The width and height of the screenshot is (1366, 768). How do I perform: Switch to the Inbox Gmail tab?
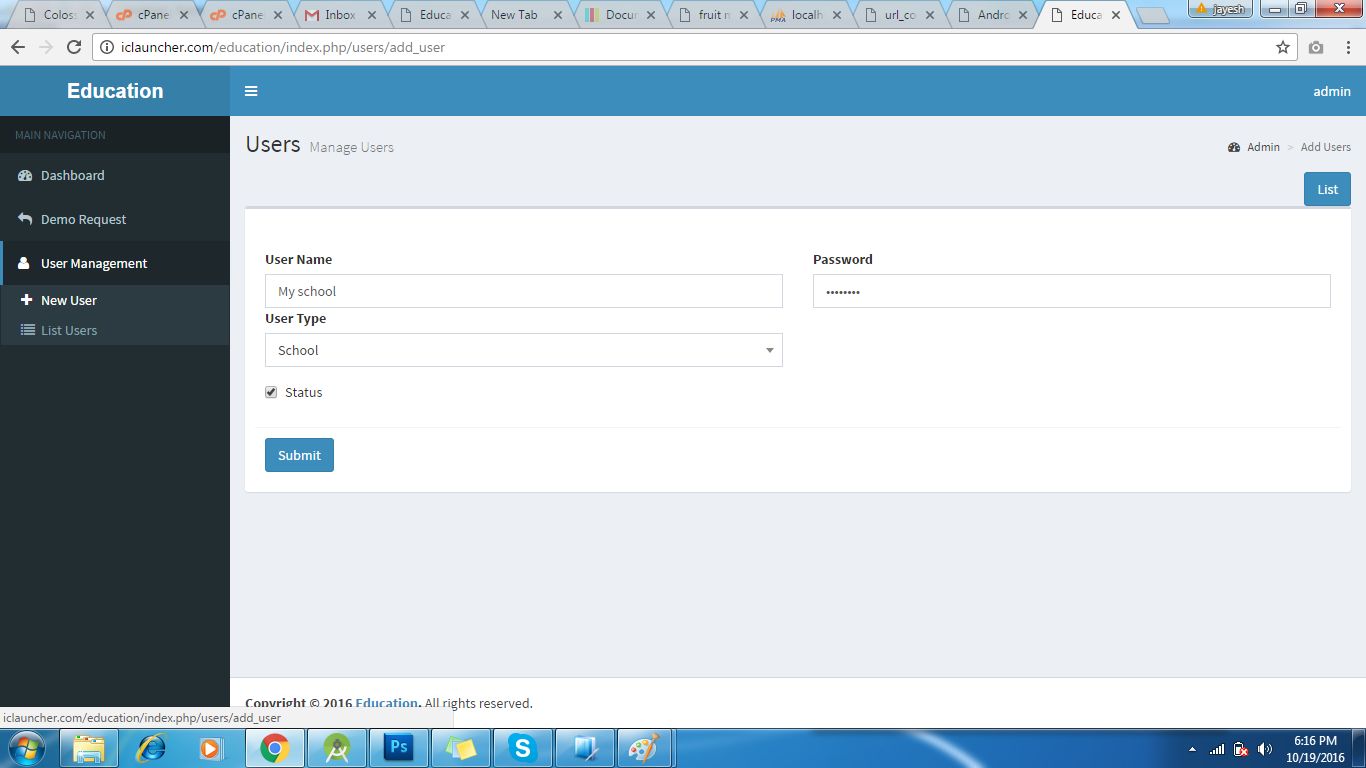340,15
